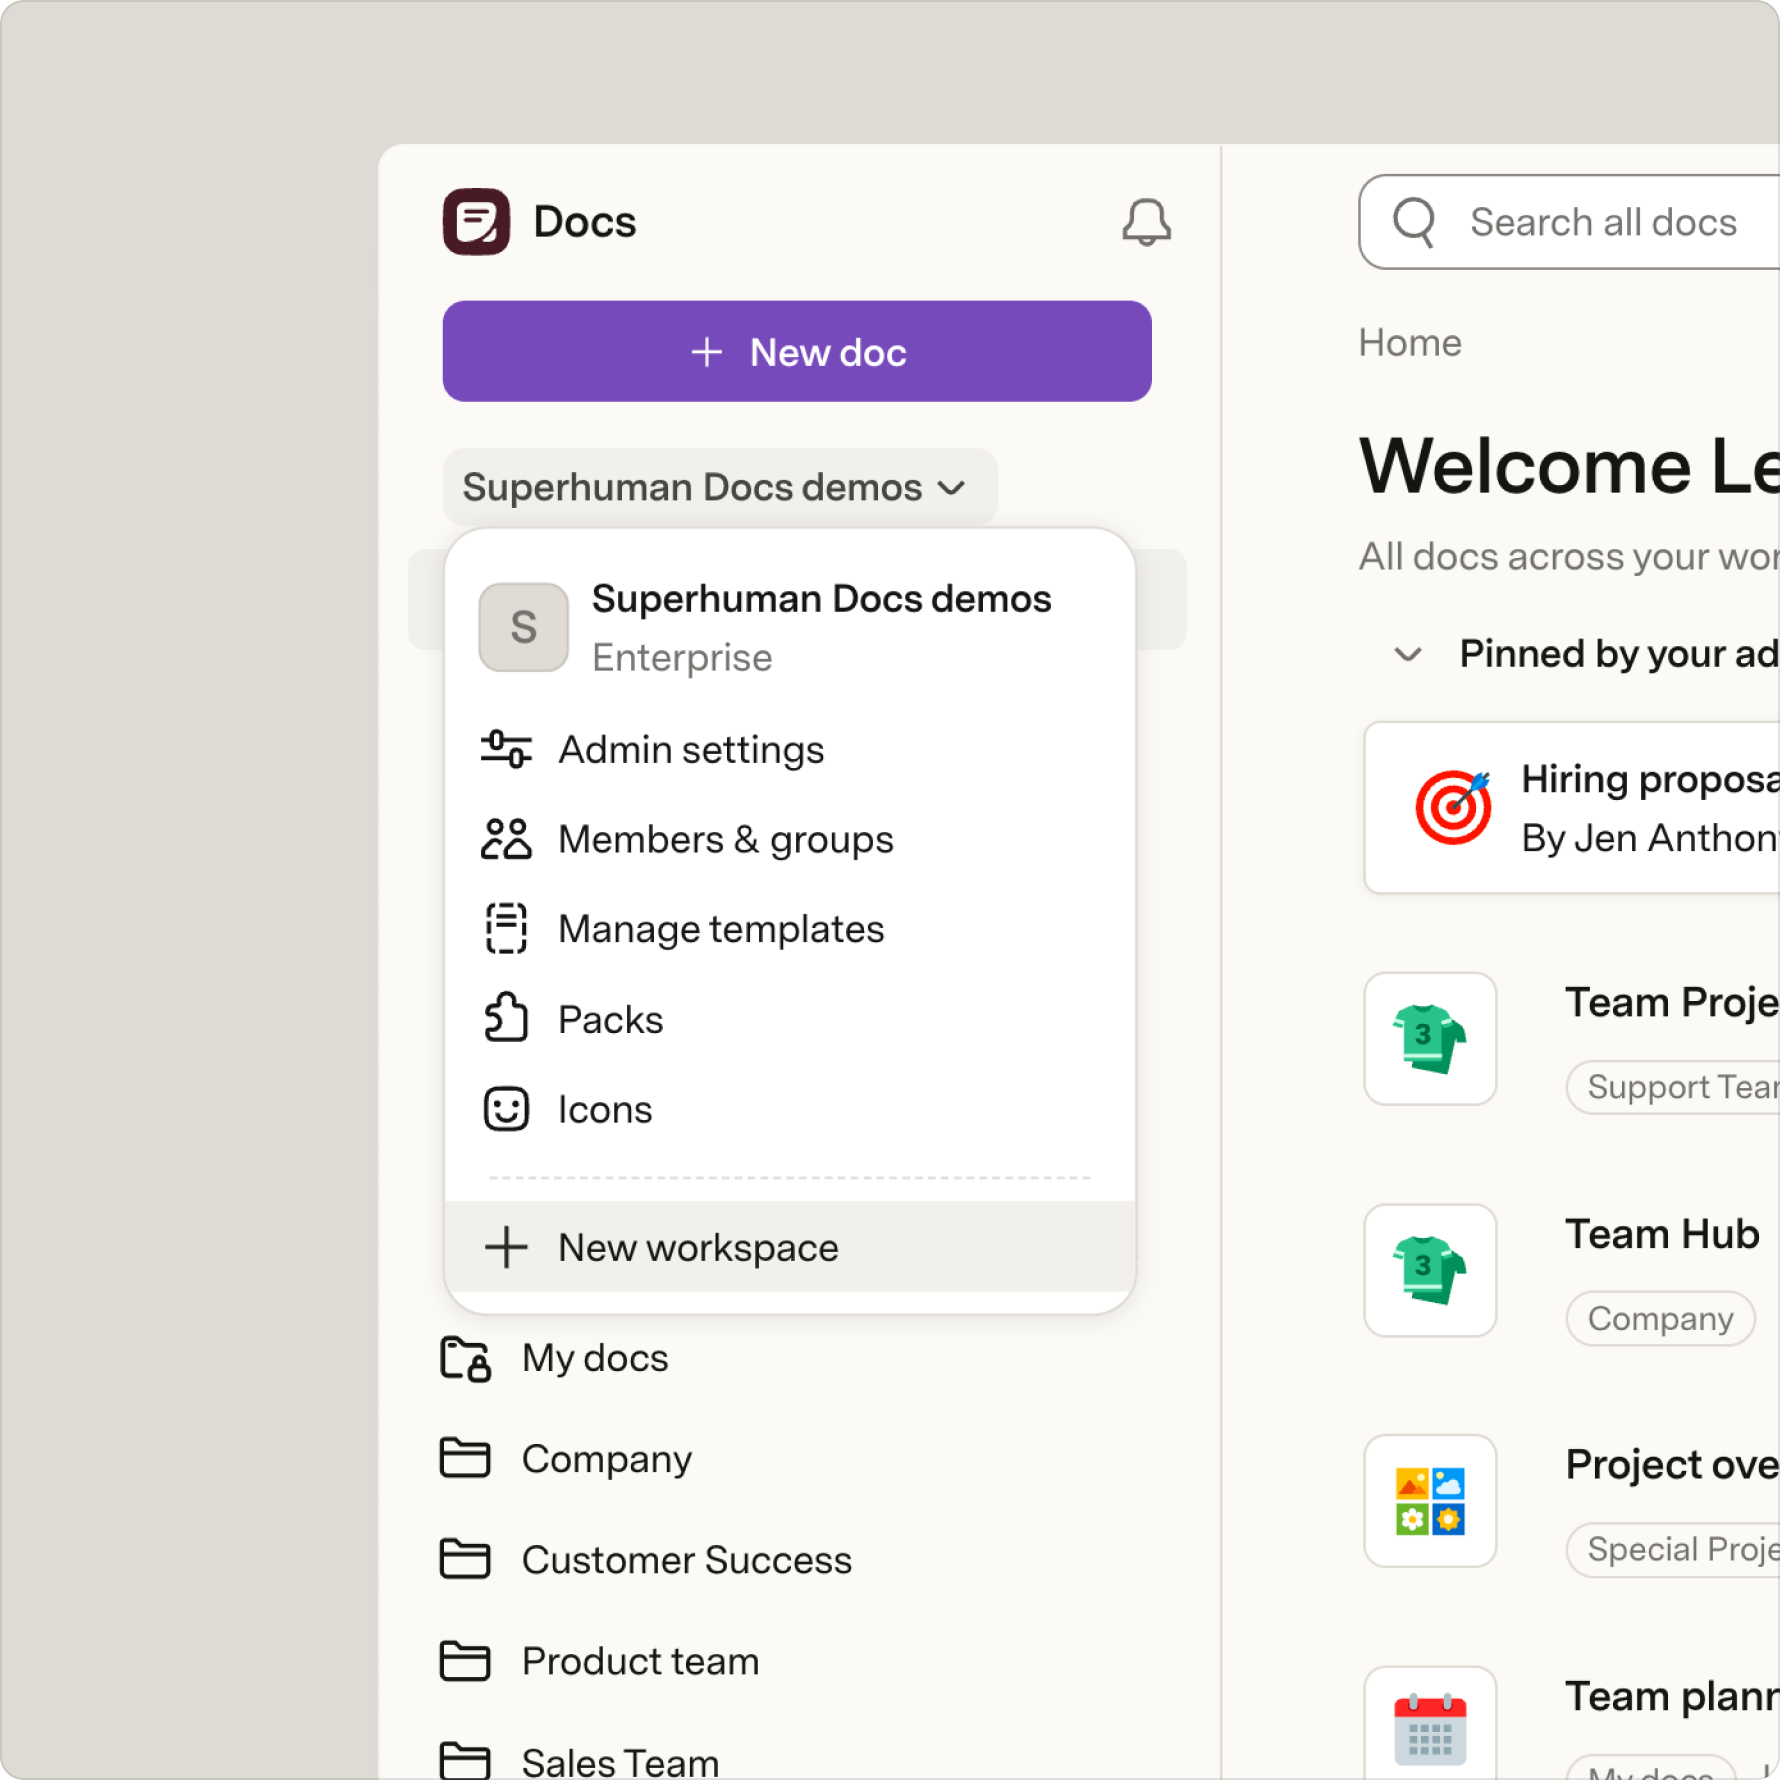Open notifications via the bell icon

[1146, 222]
